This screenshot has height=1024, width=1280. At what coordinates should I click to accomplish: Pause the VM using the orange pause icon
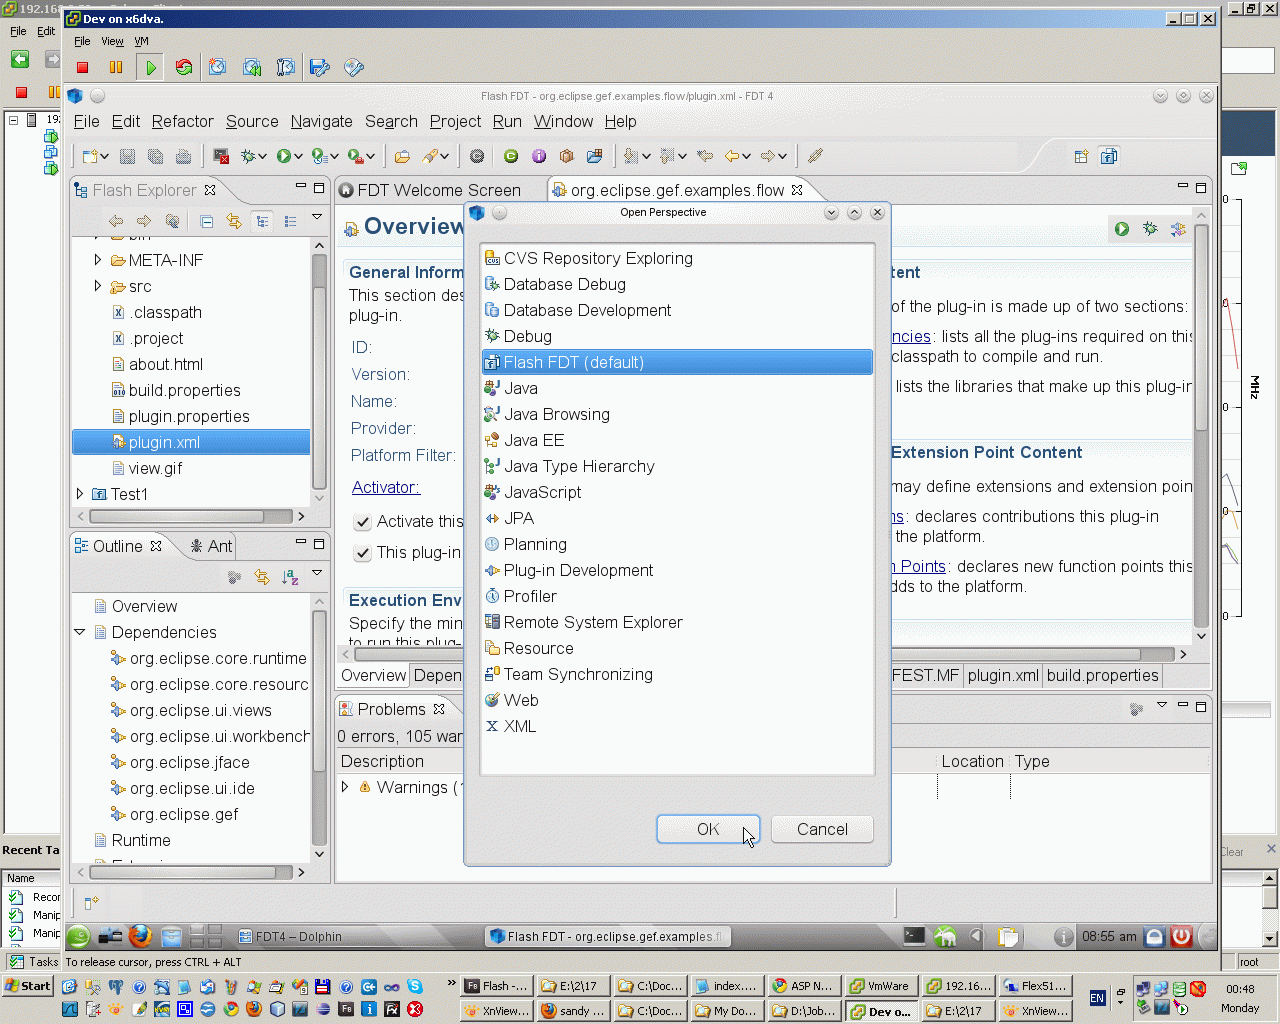point(116,67)
